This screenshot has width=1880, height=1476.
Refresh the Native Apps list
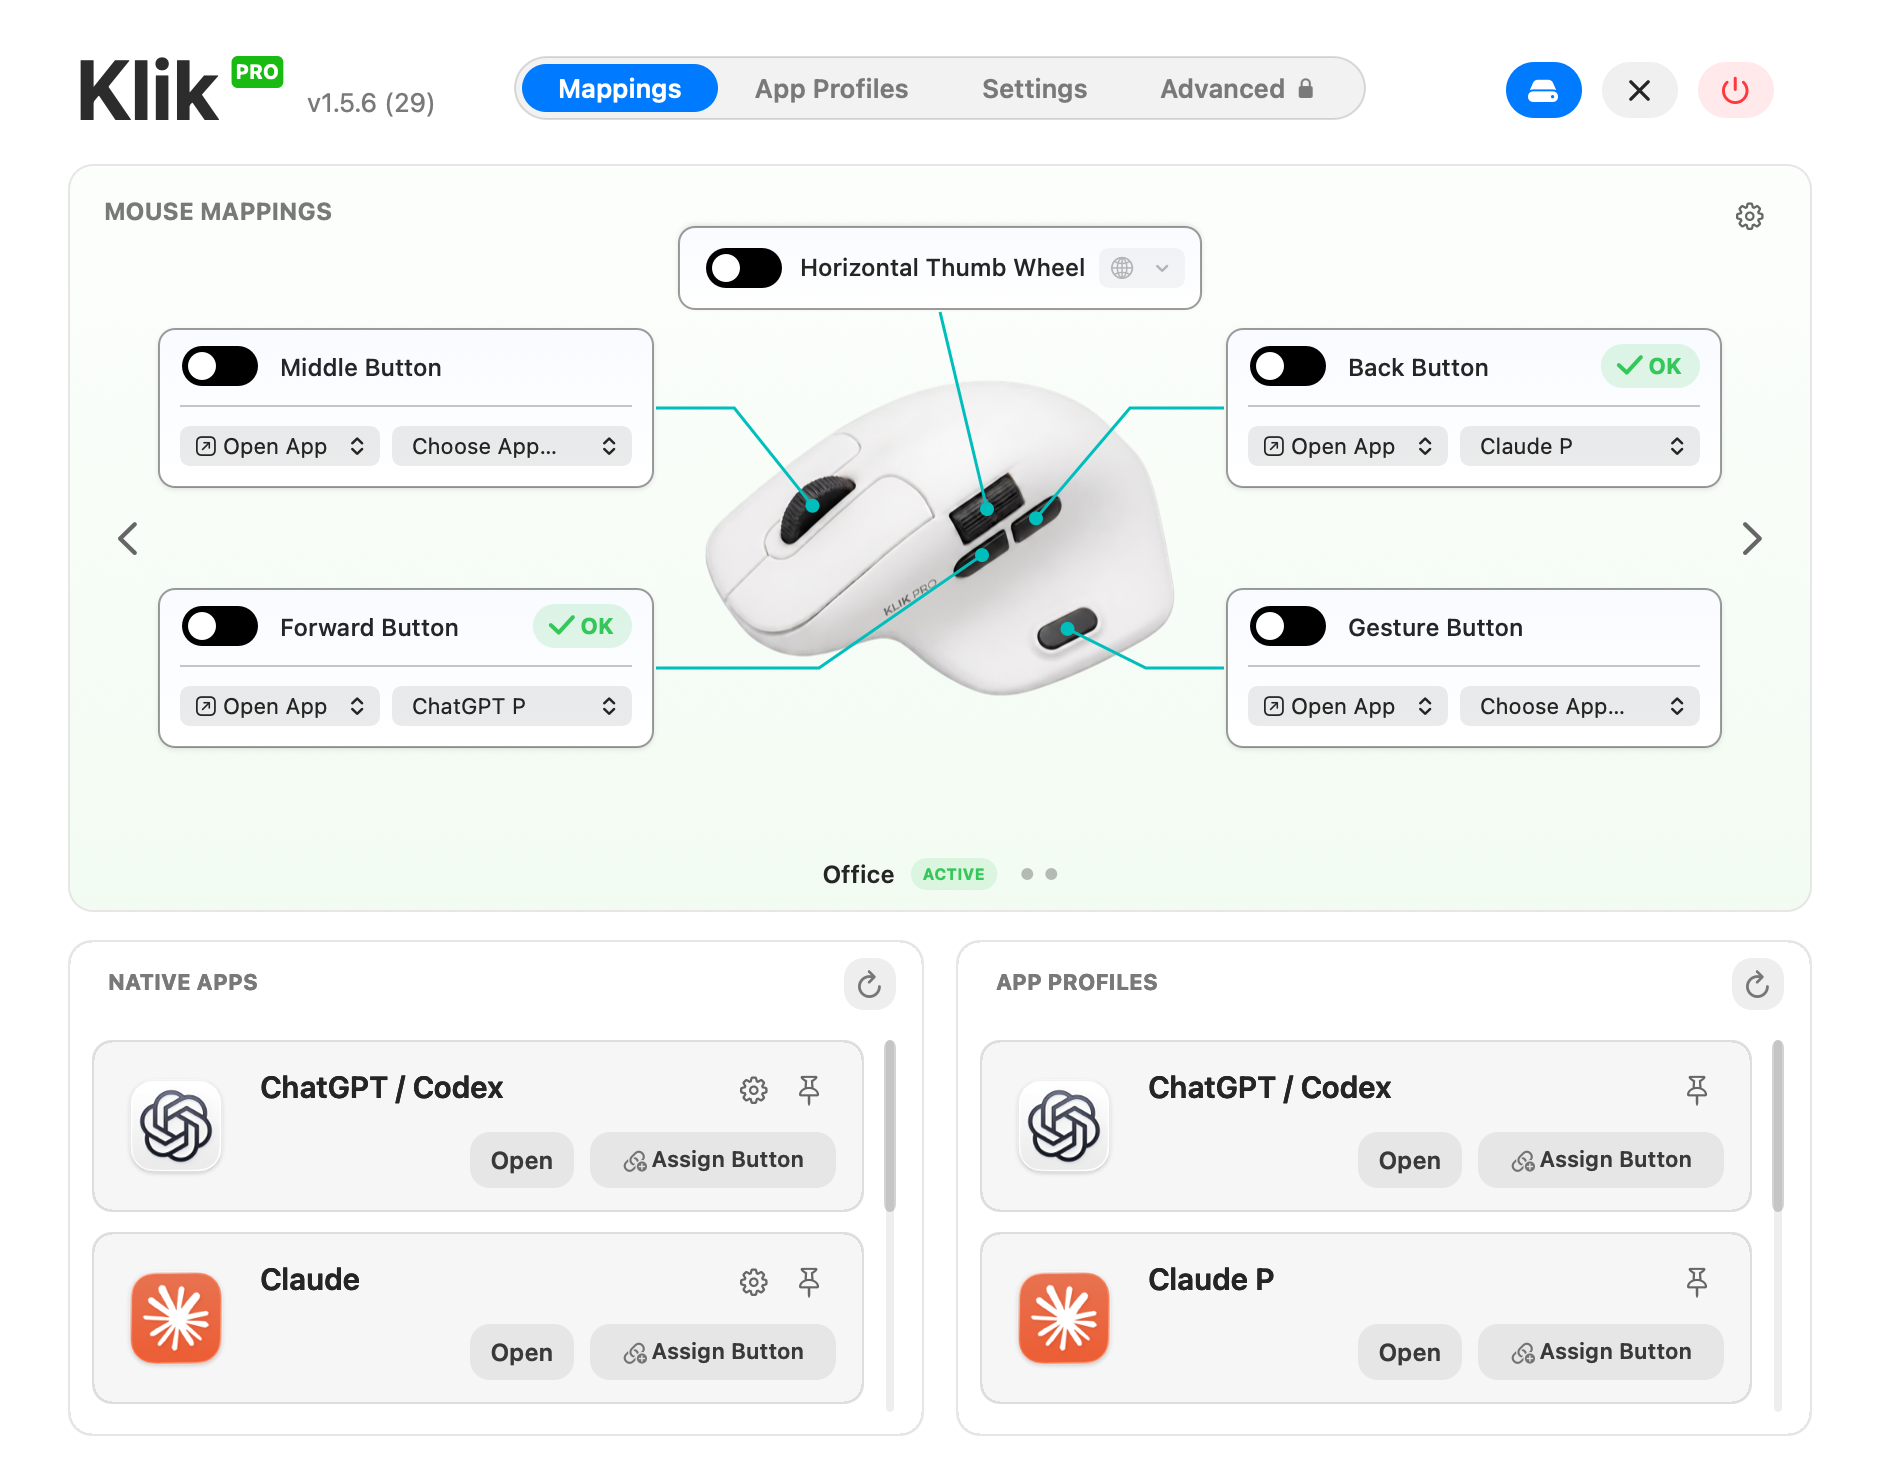[x=869, y=985]
